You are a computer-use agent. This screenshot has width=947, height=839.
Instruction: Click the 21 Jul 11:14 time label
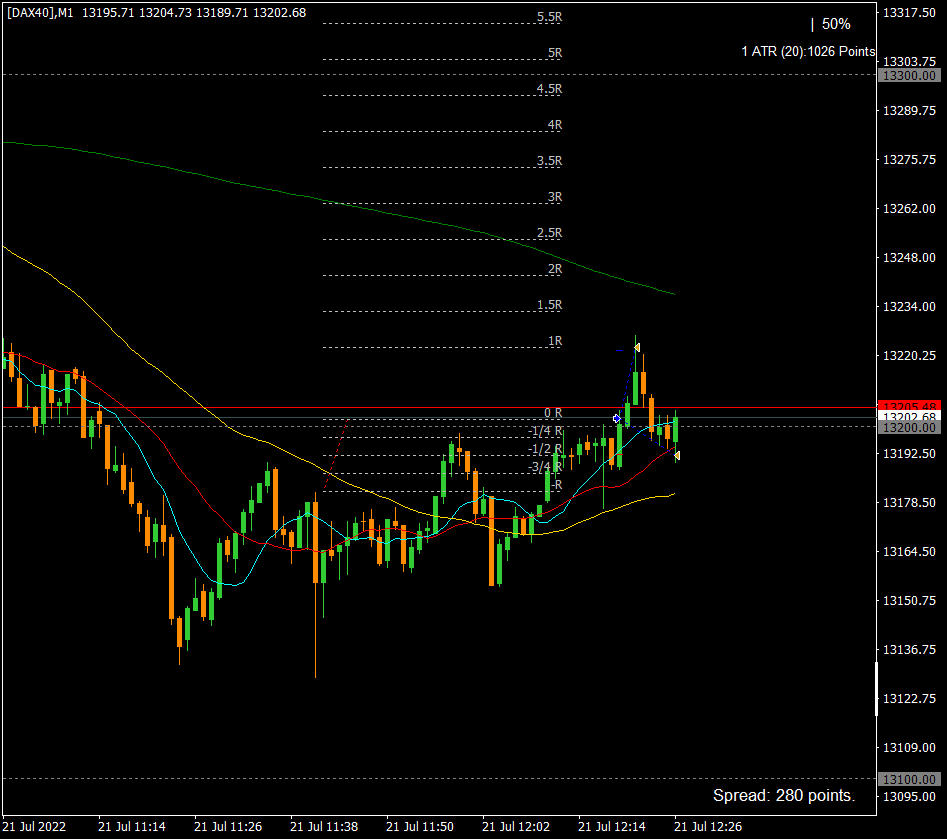pyautogui.click(x=132, y=826)
